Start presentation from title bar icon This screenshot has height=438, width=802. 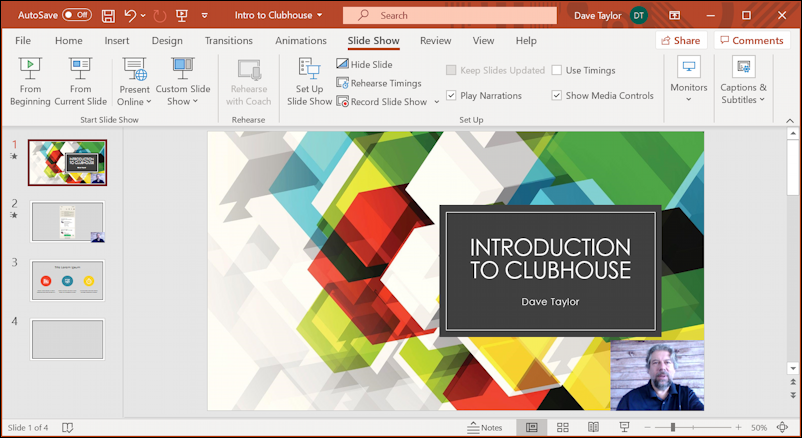[182, 15]
